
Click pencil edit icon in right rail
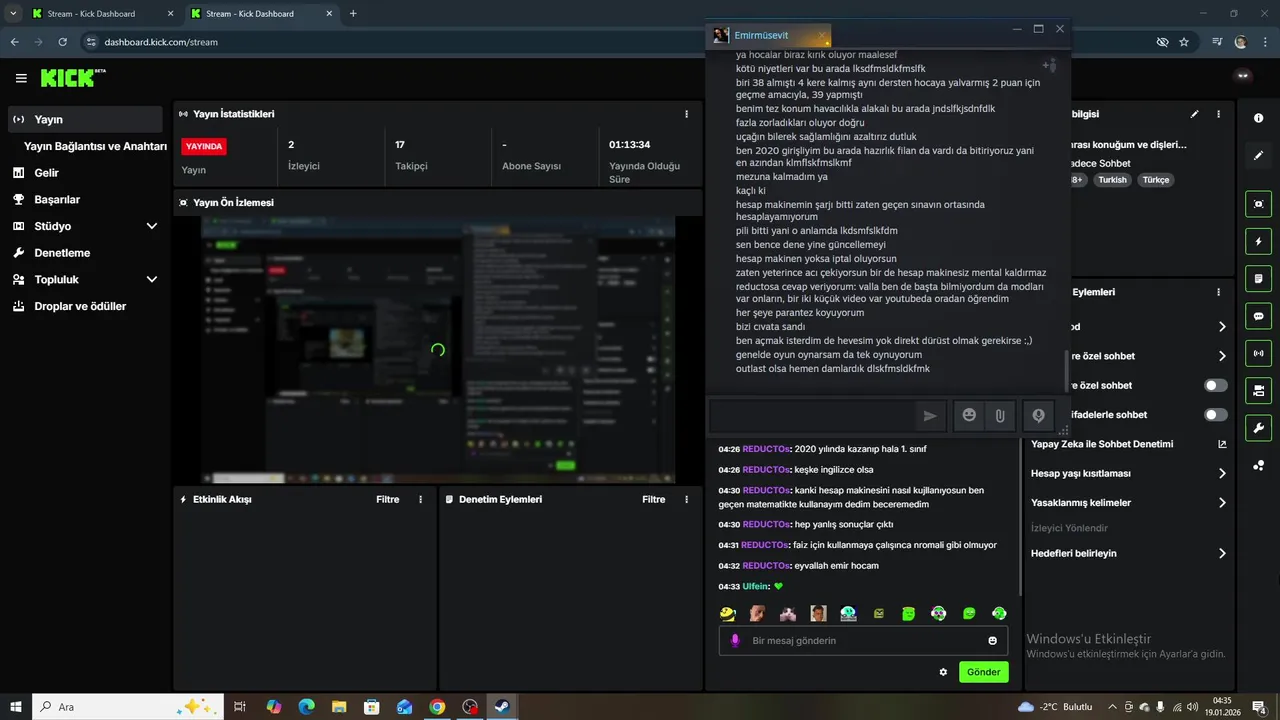point(1258,156)
